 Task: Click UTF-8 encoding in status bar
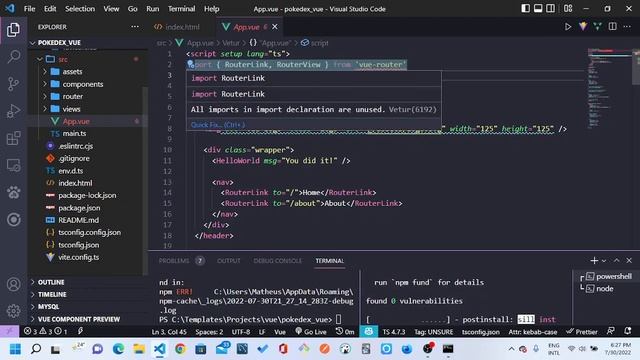click(241, 331)
